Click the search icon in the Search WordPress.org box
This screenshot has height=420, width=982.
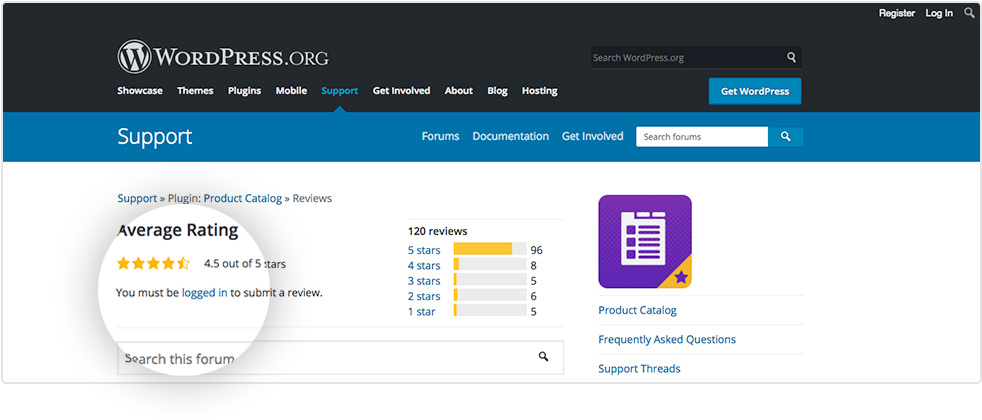(x=792, y=58)
